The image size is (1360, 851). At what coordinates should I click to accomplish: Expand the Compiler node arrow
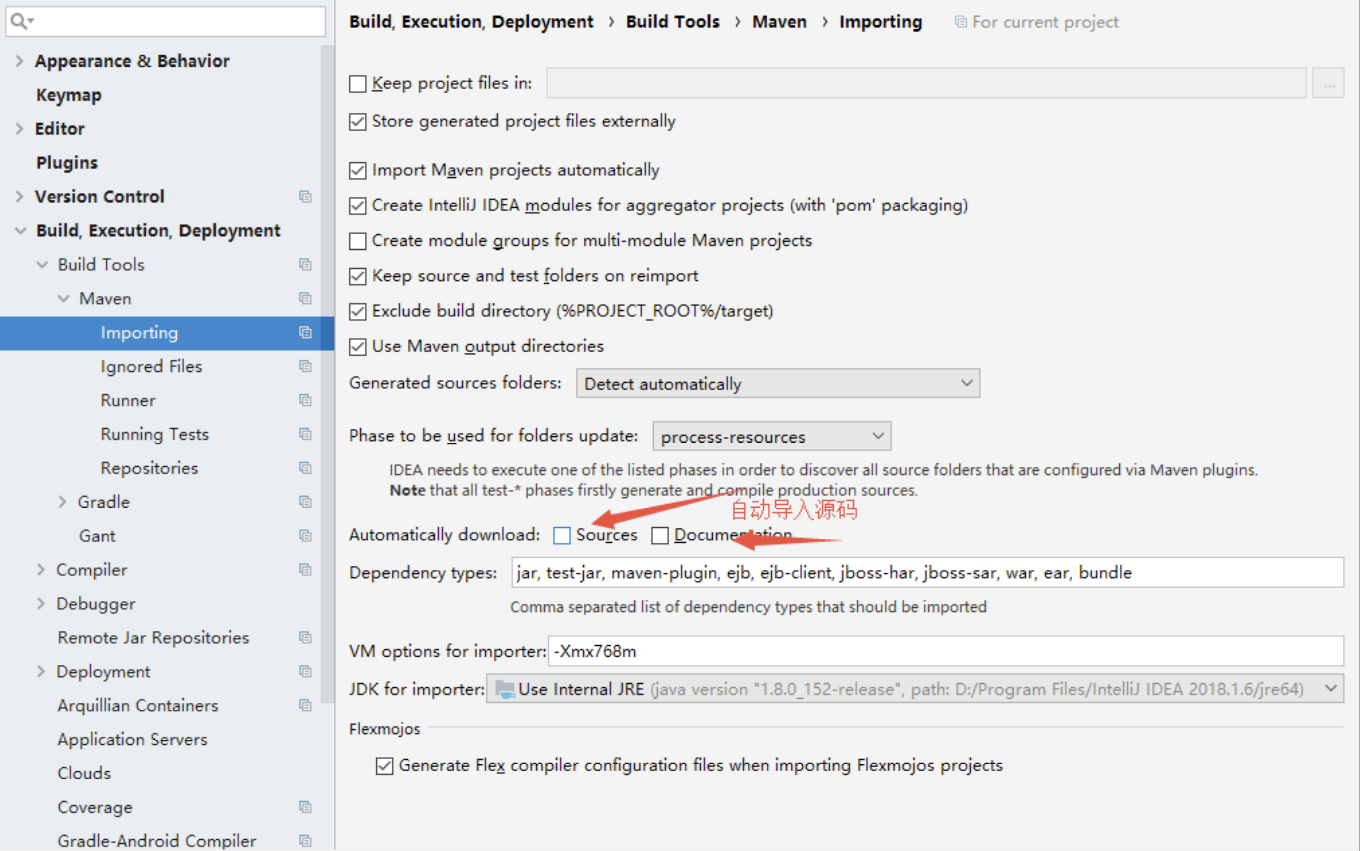point(41,570)
